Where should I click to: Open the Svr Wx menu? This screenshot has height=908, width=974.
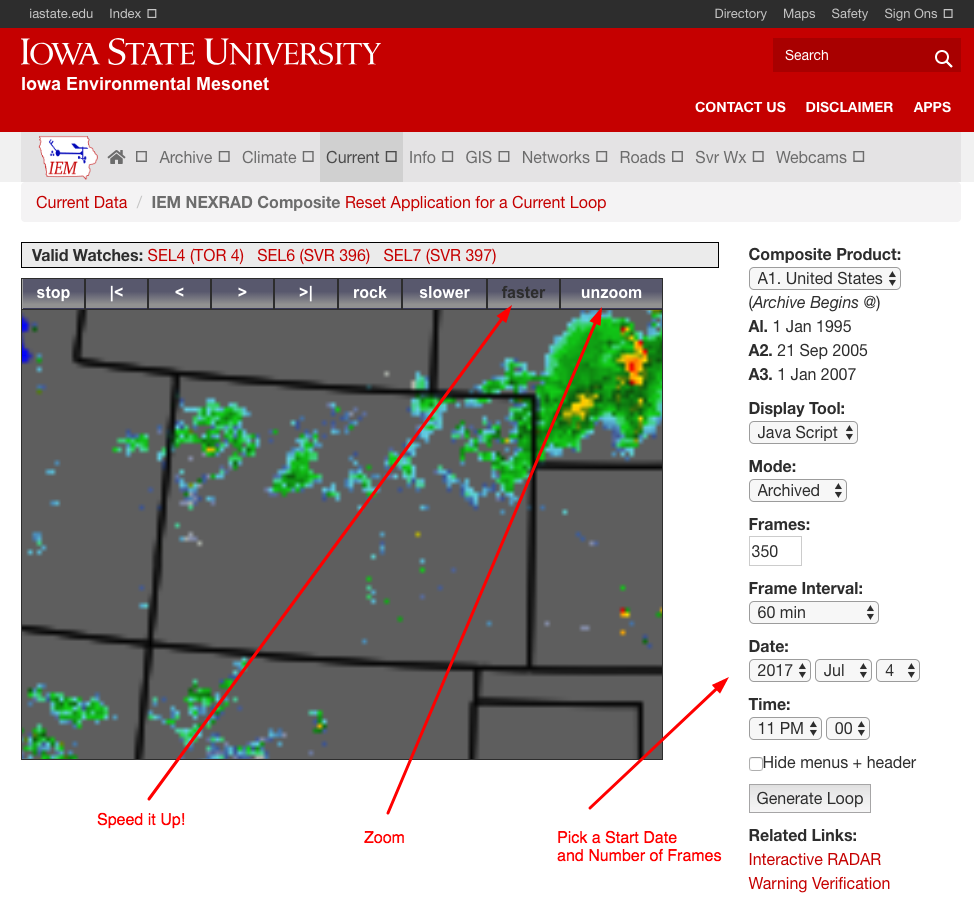click(729, 157)
